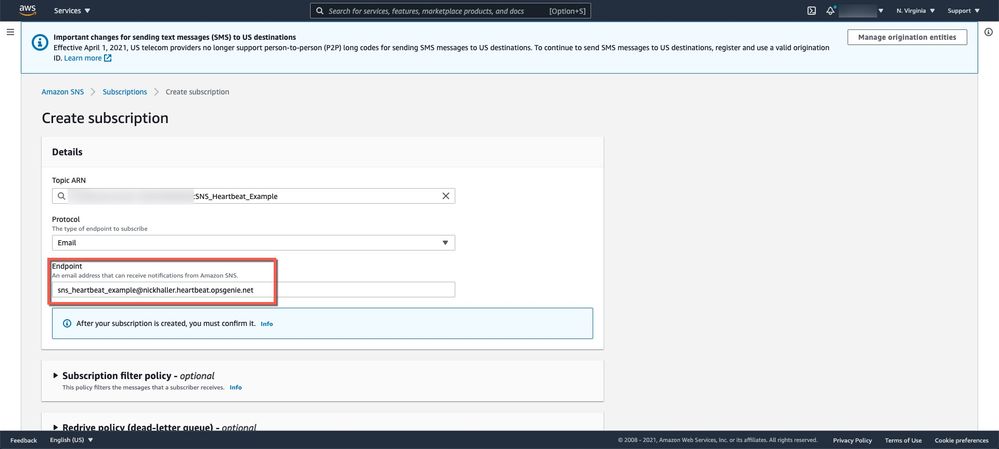Click the Feedback button in footer
Screen dimensions: 999x449
click(x=24, y=440)
